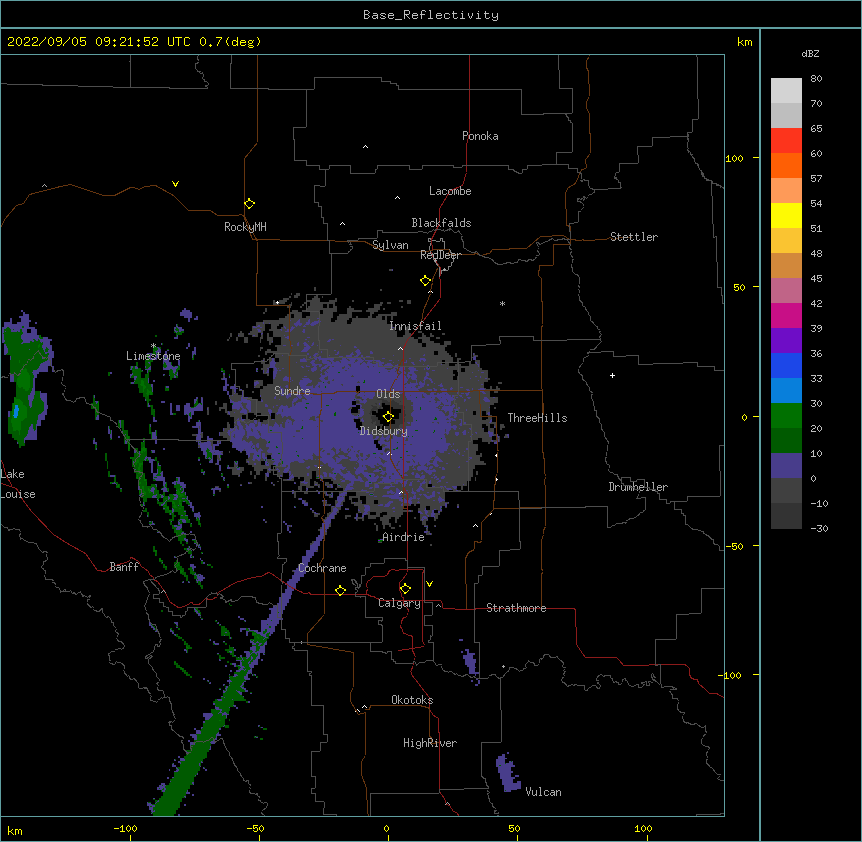The height and width of the screenshot is (842, 862).
Task: Click the Lake Louise label
Action: (18, 484)
